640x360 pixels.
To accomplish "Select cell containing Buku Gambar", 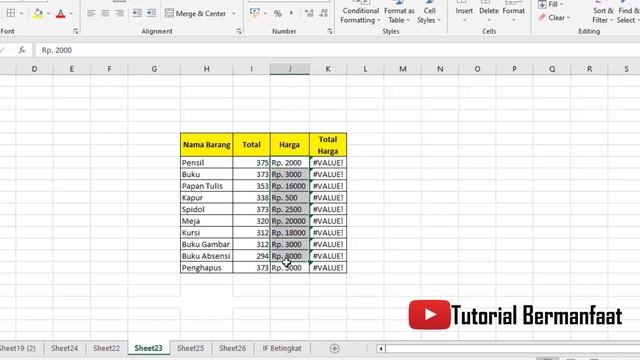I will [207, 244].
